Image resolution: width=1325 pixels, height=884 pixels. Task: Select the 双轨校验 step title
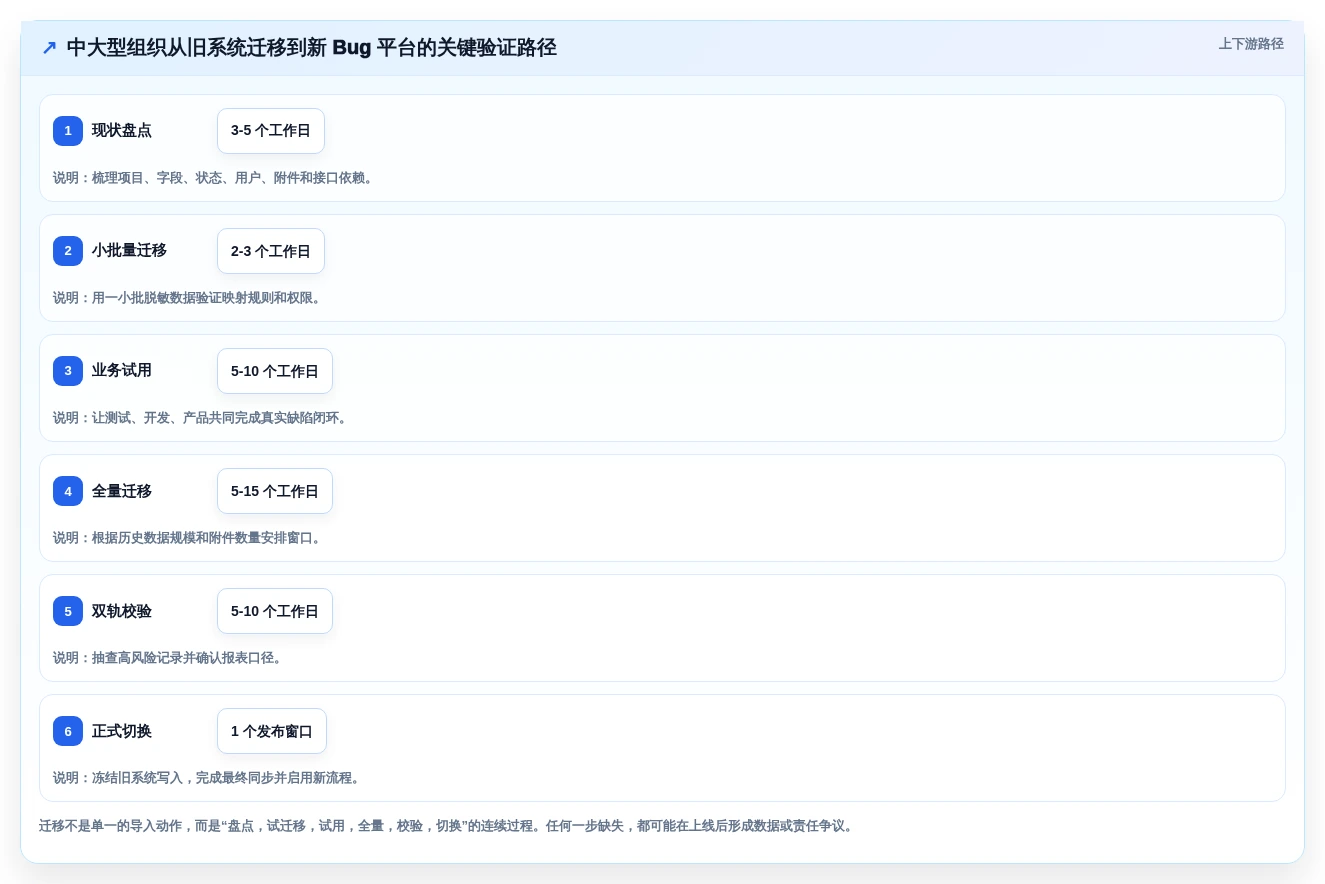click(122, 611)
